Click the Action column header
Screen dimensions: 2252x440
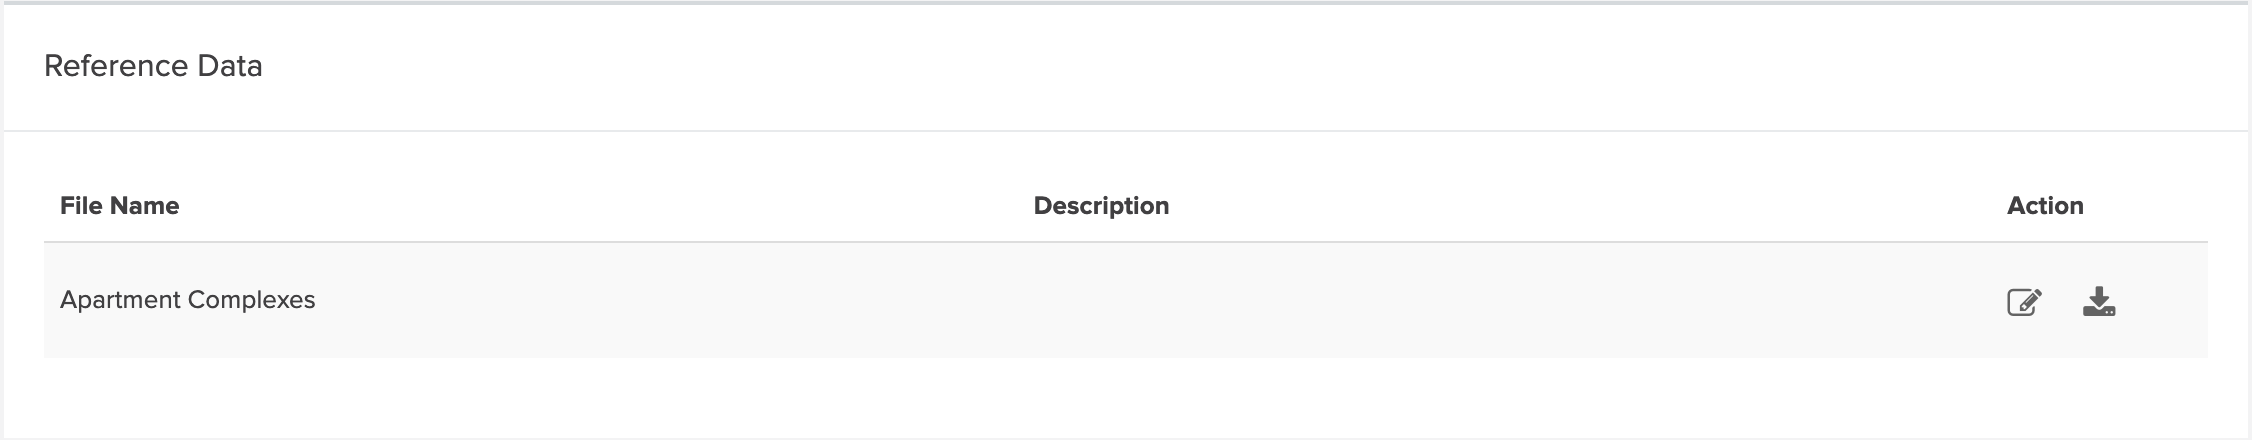(2044, 206)
